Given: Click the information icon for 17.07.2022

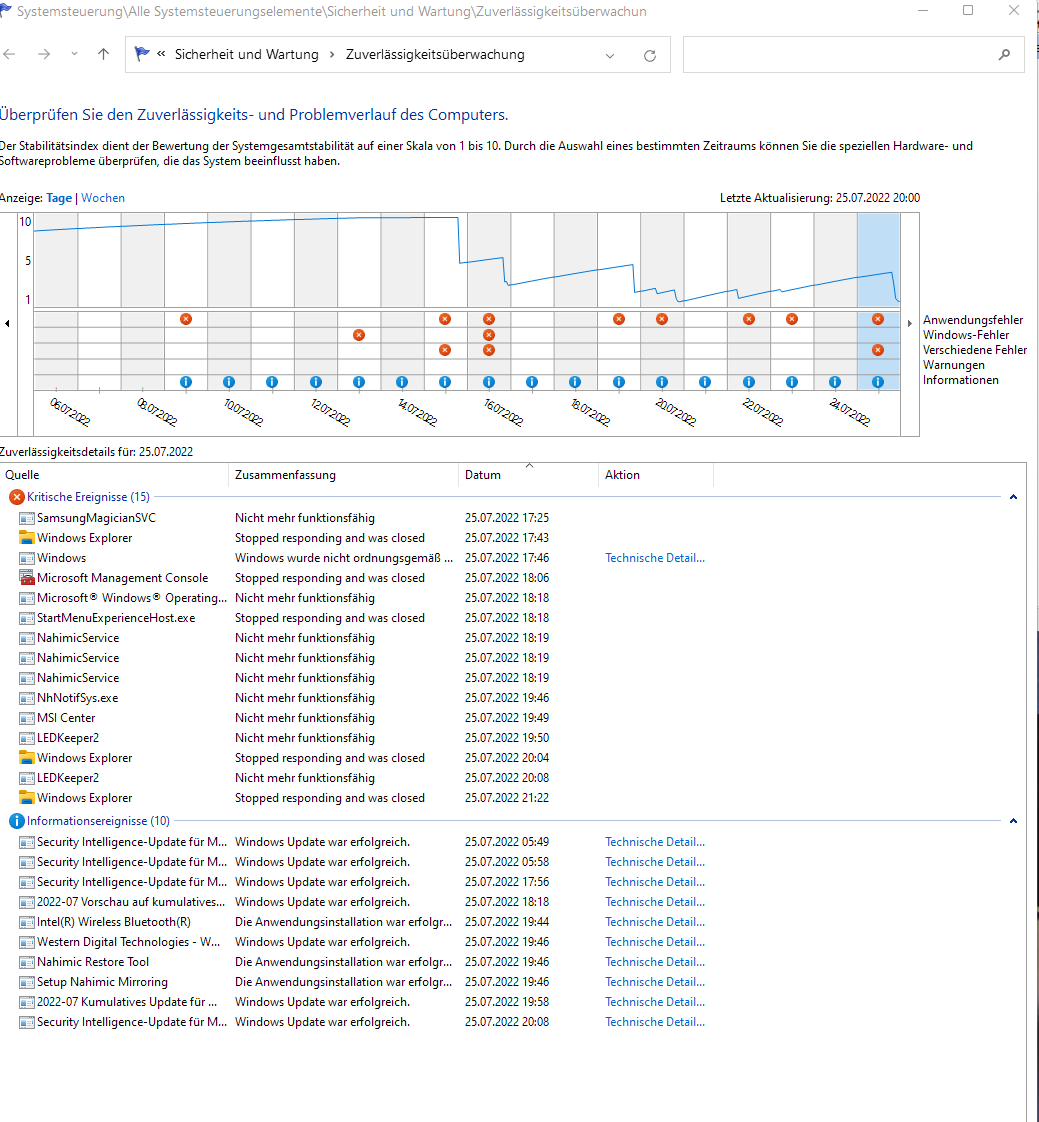Looking at the screenshot, I should tap(532, 382).
